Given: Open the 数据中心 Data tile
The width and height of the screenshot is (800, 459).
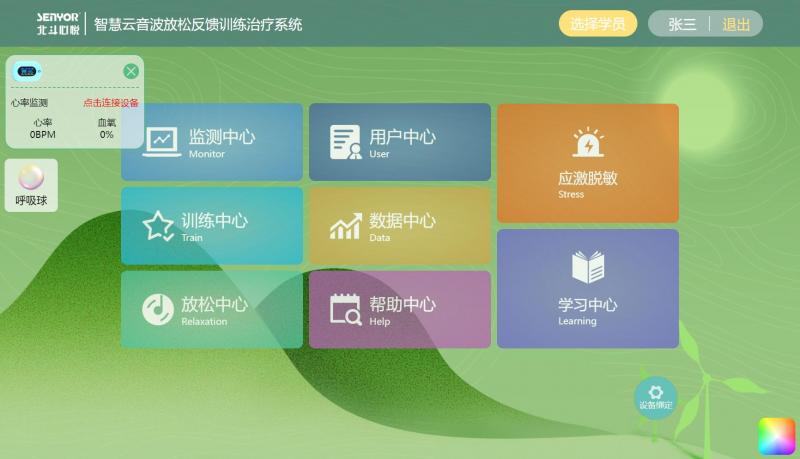Looking at the screenshot, I should (x=399, y=226).
